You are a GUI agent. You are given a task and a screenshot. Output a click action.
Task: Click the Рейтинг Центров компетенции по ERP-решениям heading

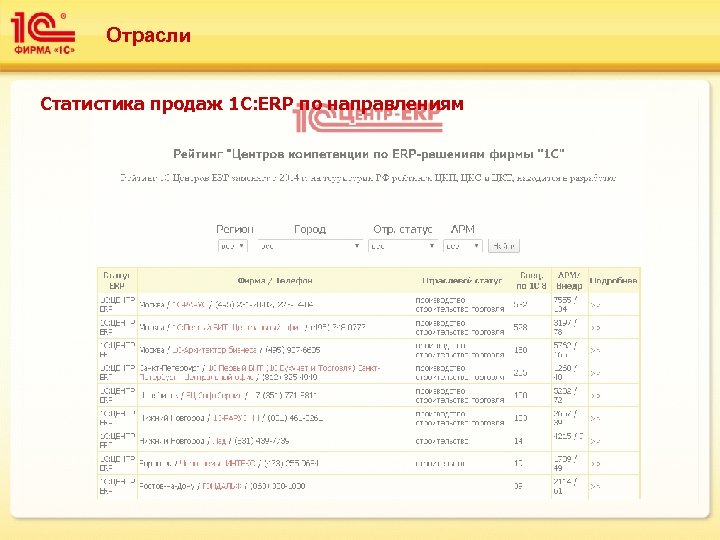pyautogui.click(x=368, y=154)
